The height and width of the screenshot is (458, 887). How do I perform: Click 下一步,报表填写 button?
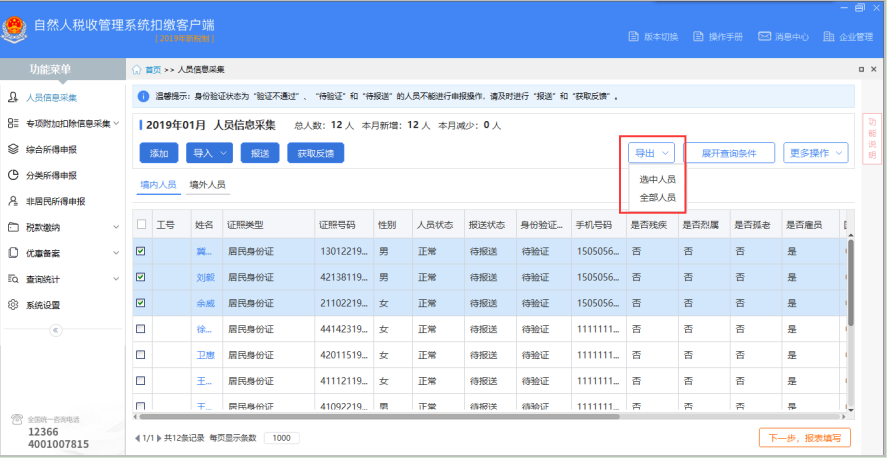point(805,438)
